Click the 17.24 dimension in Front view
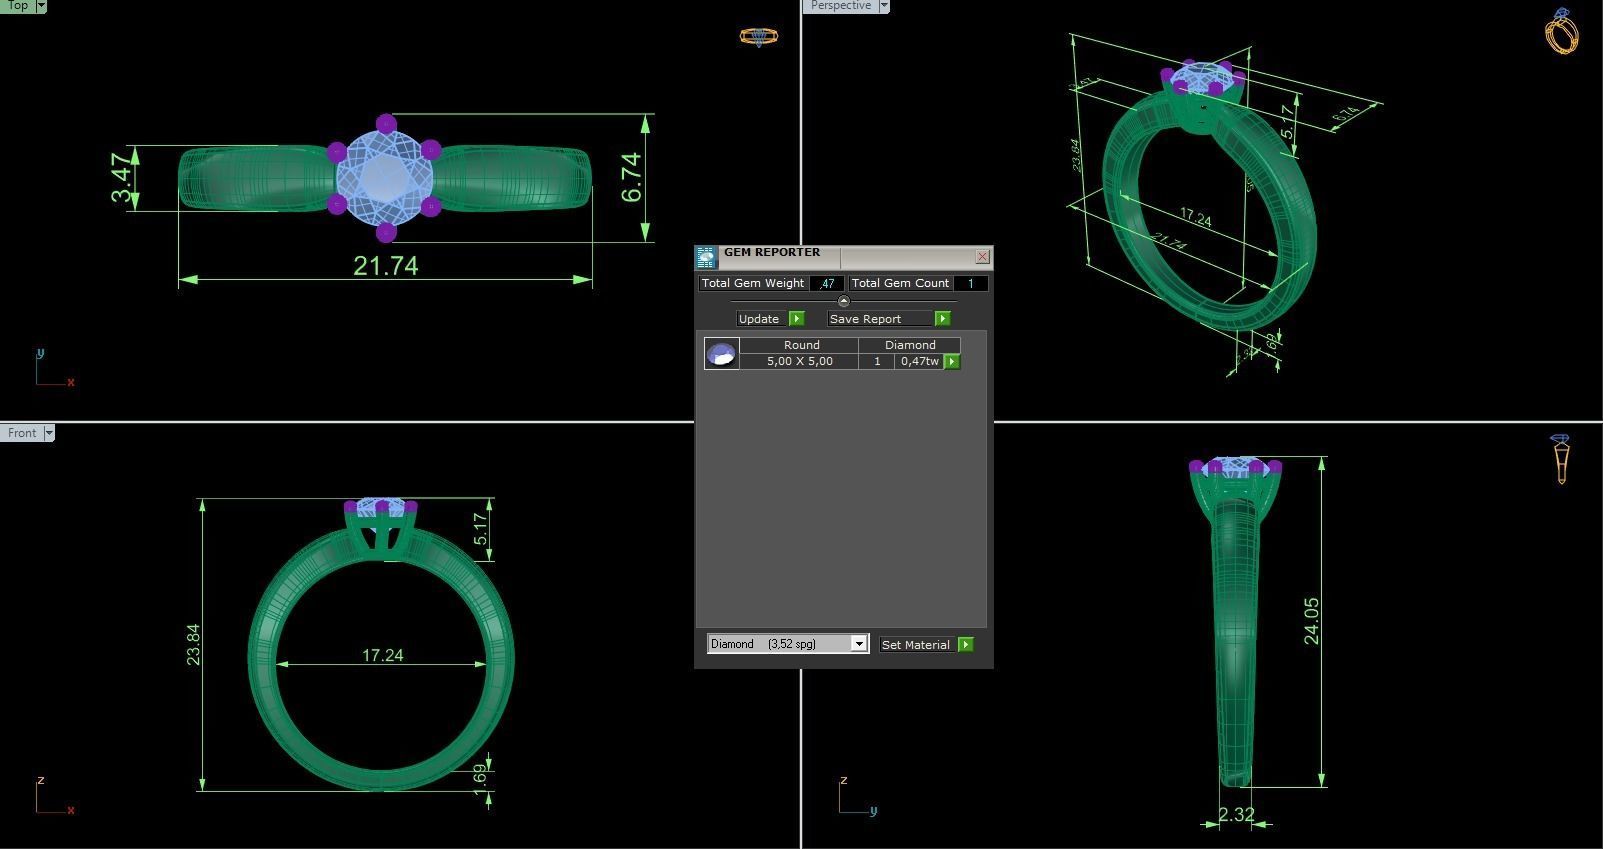1603x849 pixels. 383,656
